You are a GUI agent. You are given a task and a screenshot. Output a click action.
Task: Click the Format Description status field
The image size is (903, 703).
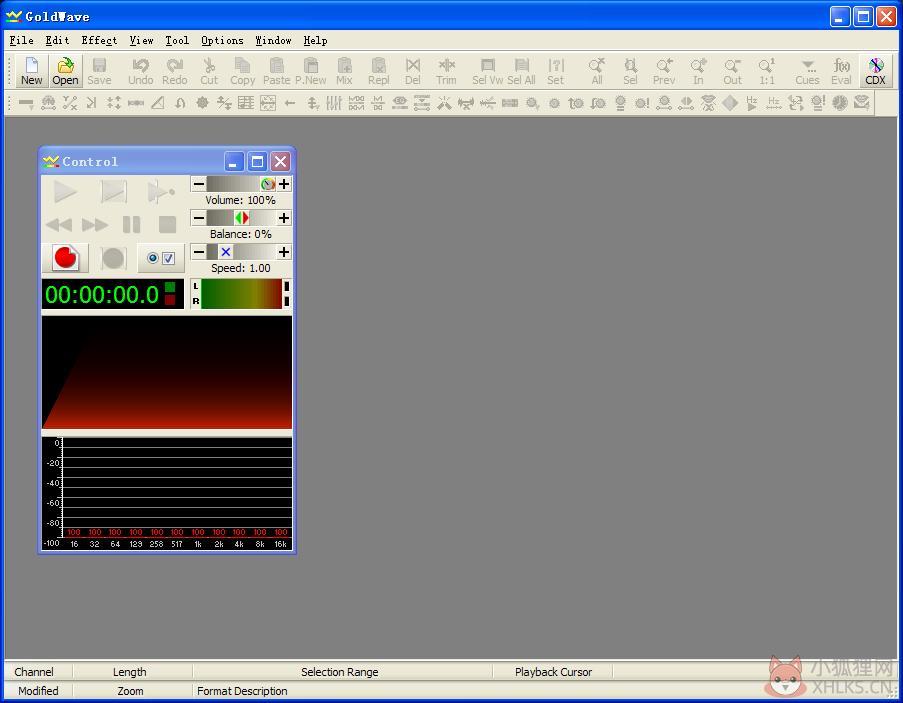point(242,691)
